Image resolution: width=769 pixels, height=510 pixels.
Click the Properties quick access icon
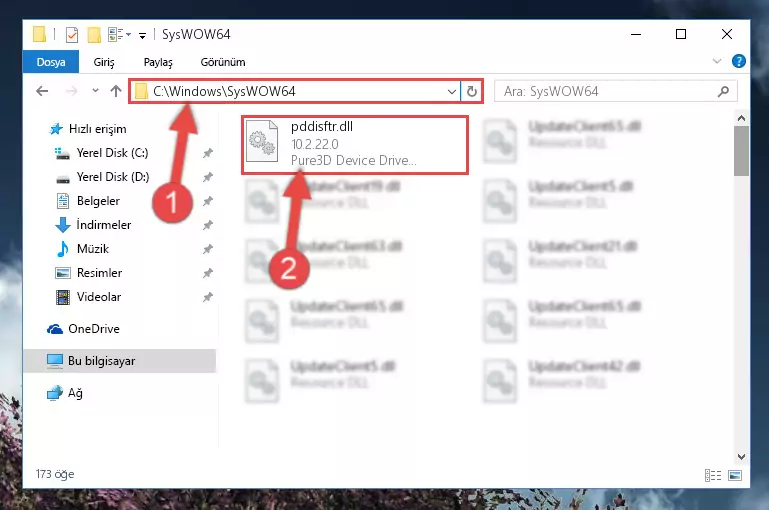tap(72, 35)
